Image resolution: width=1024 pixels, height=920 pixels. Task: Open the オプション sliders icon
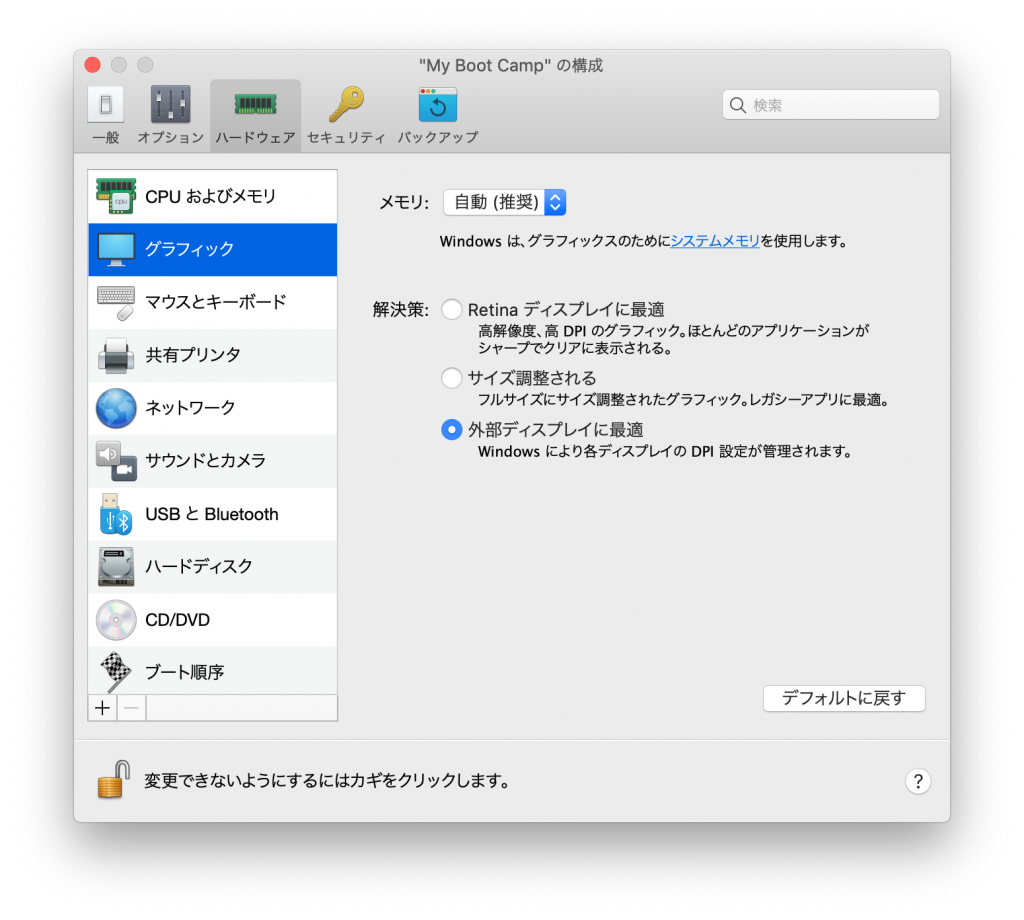[170, 104]
